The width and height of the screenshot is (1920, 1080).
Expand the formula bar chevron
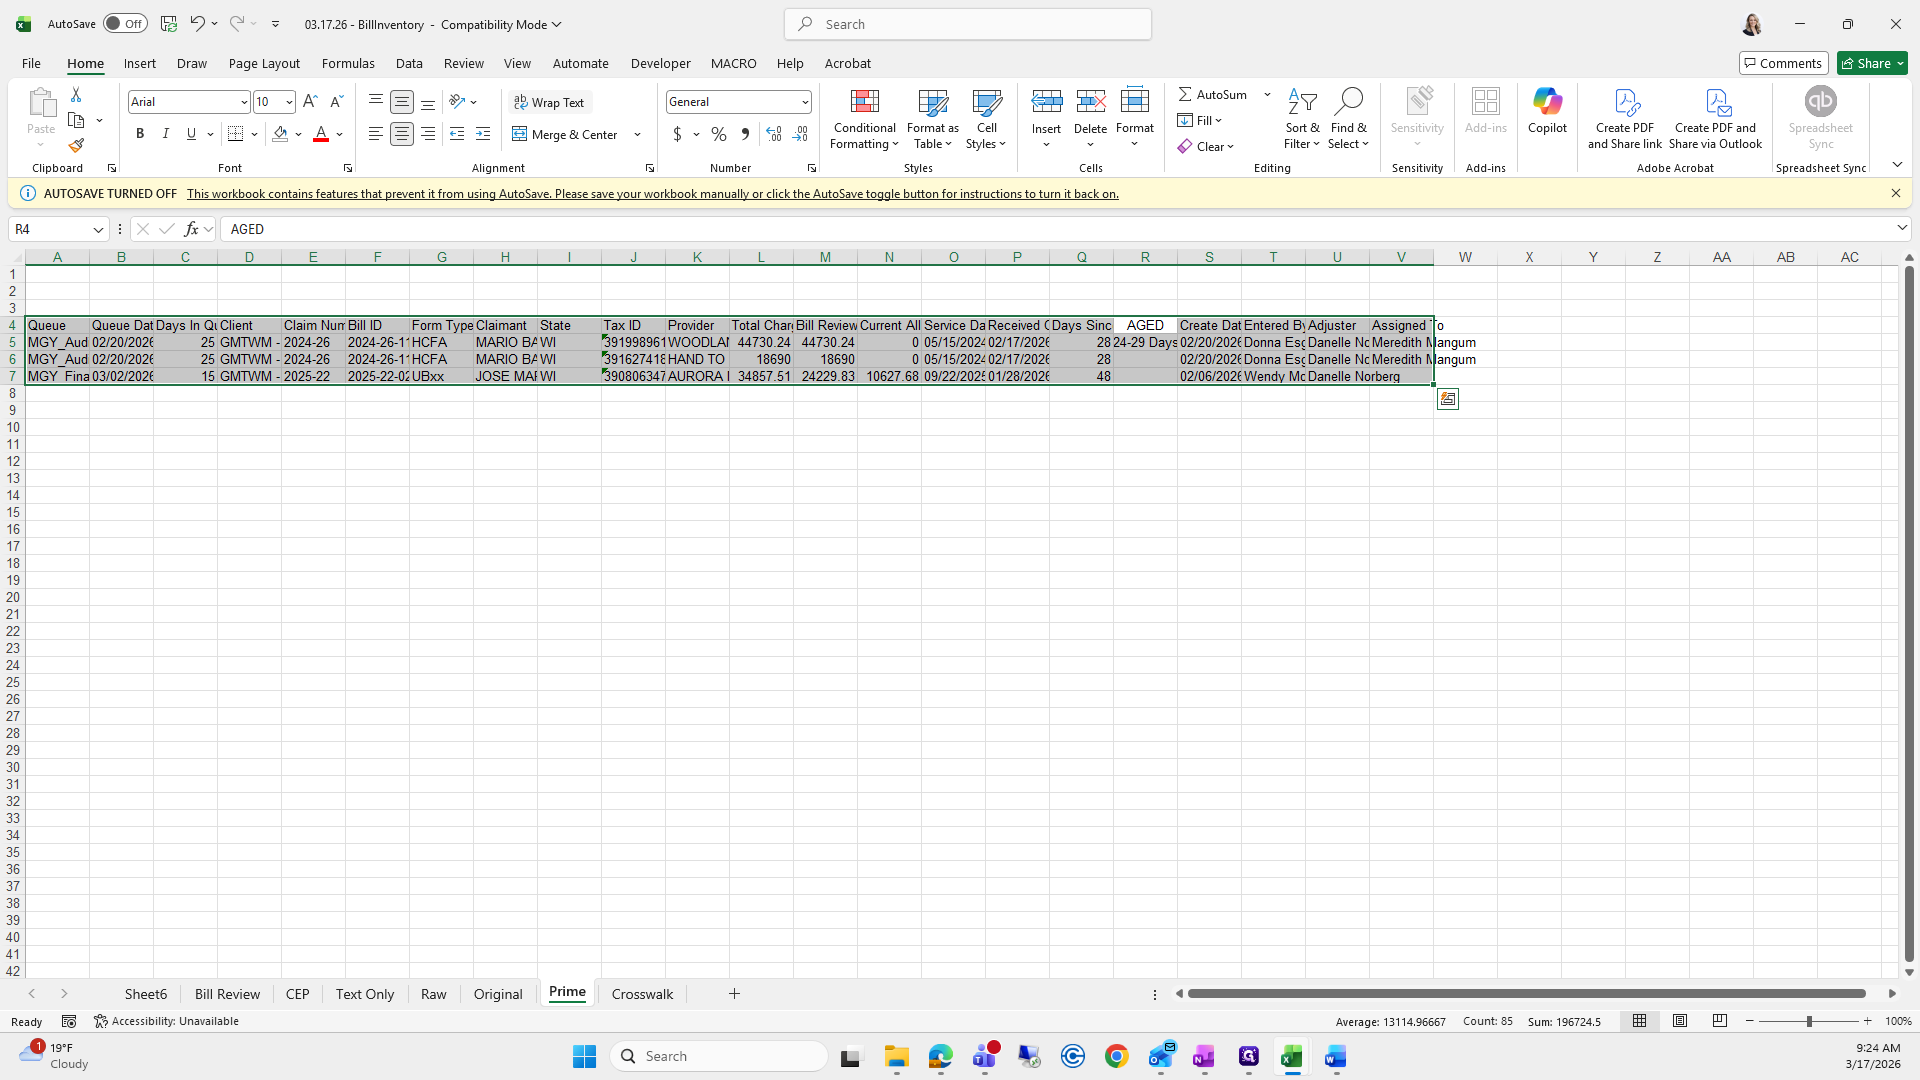[x=1901, y=229]
